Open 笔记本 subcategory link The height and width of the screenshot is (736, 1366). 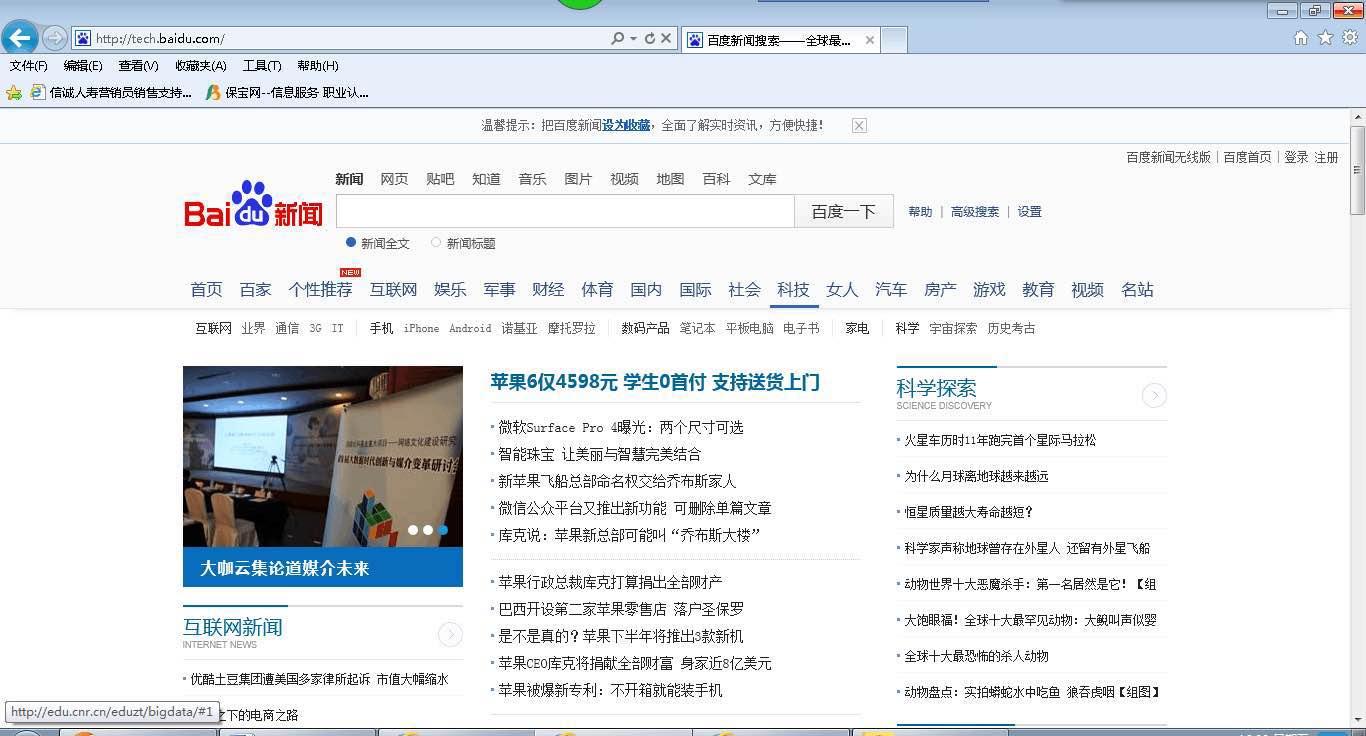point(697,328)
